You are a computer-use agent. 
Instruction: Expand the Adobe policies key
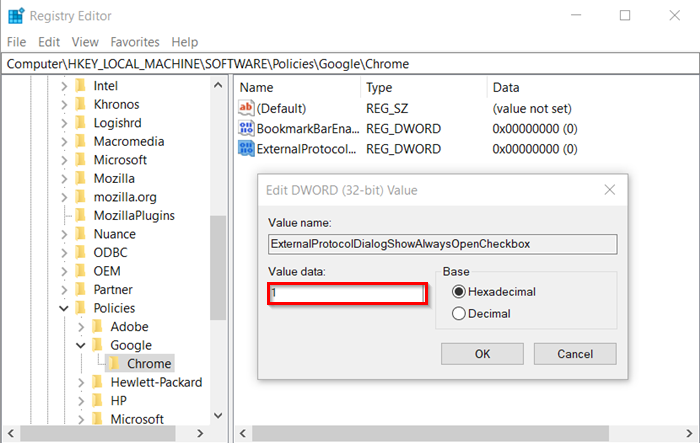81,327
